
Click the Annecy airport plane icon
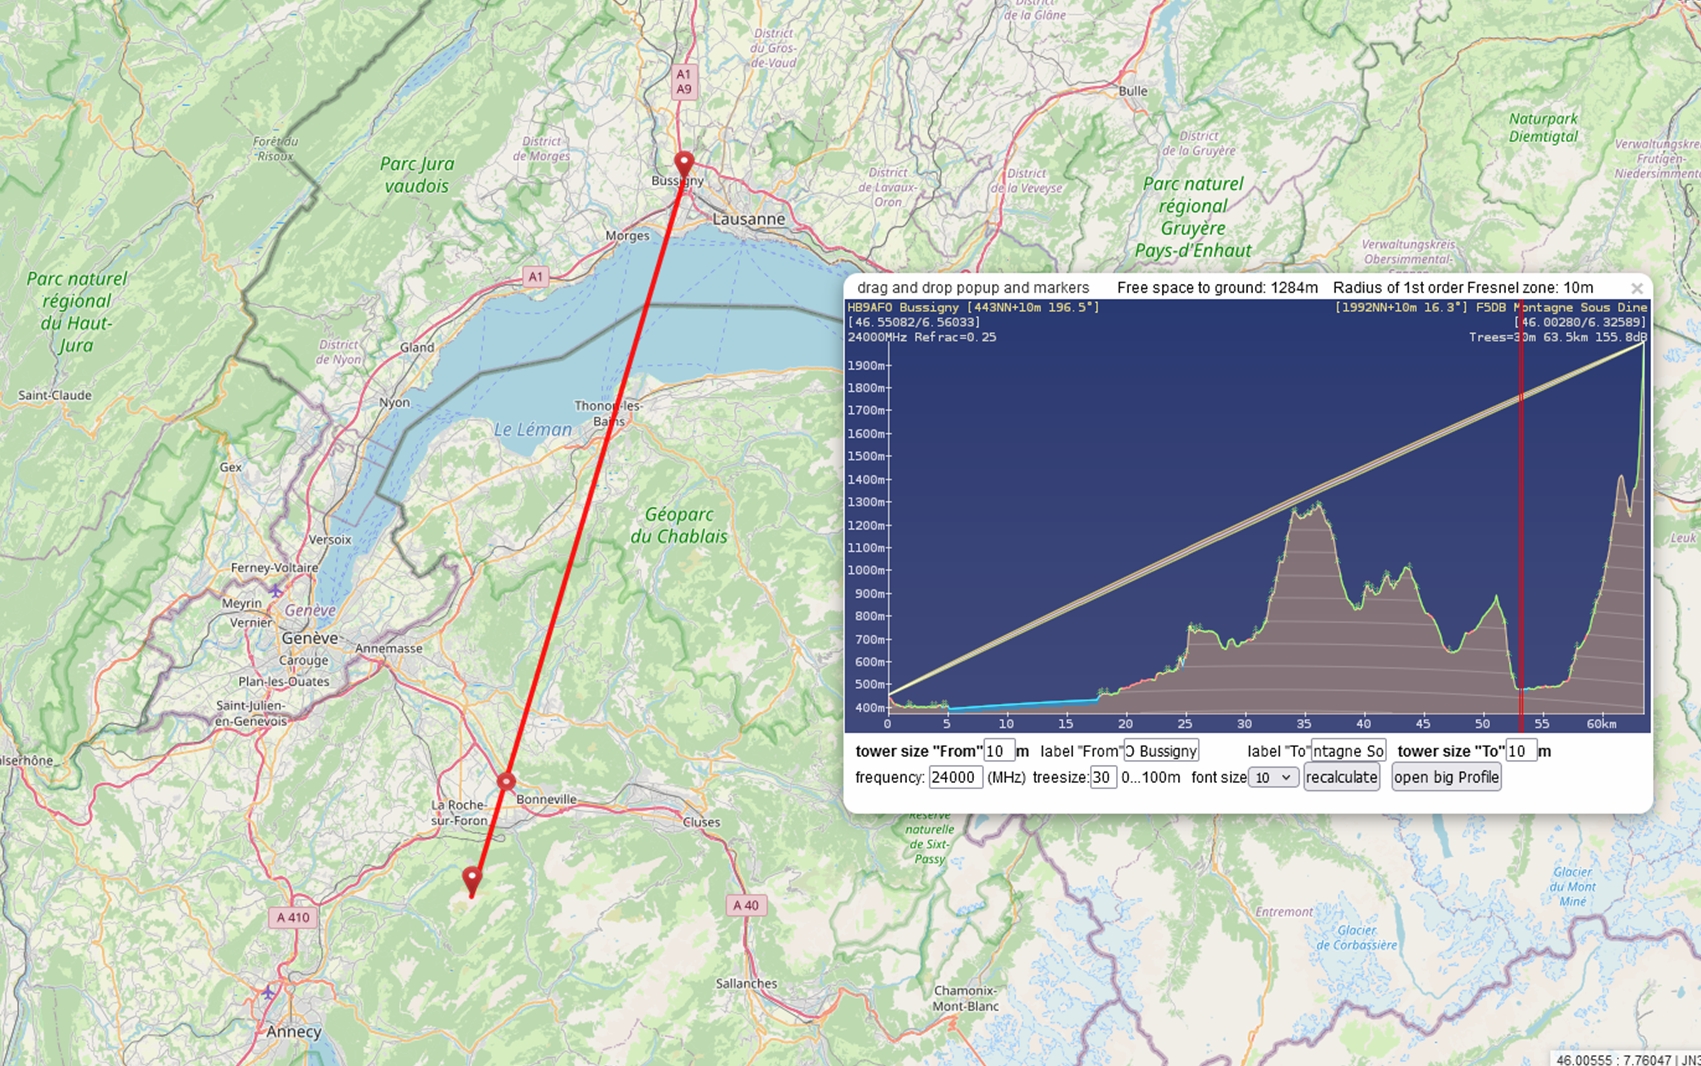click(268, 993)
